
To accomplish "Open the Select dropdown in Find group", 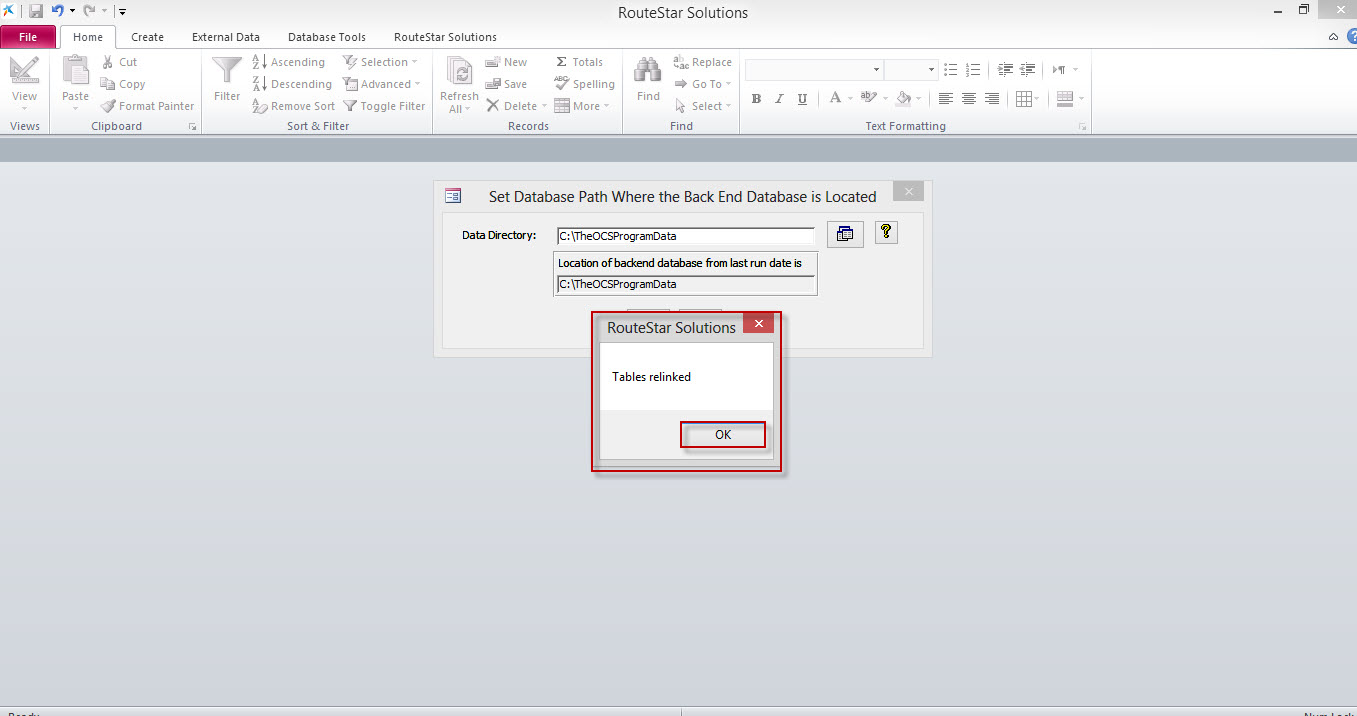I will click(703, 106).
